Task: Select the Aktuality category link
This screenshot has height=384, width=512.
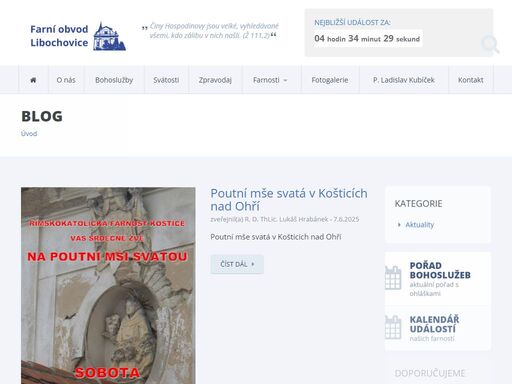Action: pyautogui.click(x=419, y=225)
